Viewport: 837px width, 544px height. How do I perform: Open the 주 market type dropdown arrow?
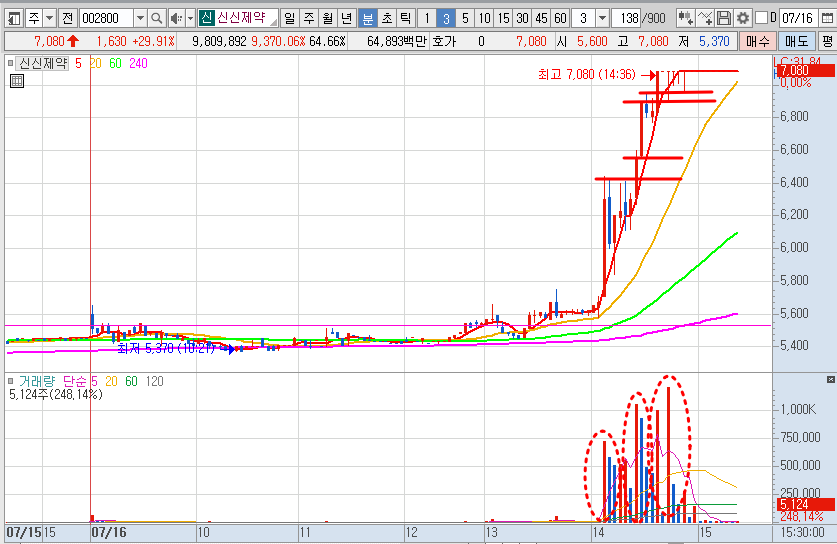click(49, 19)
